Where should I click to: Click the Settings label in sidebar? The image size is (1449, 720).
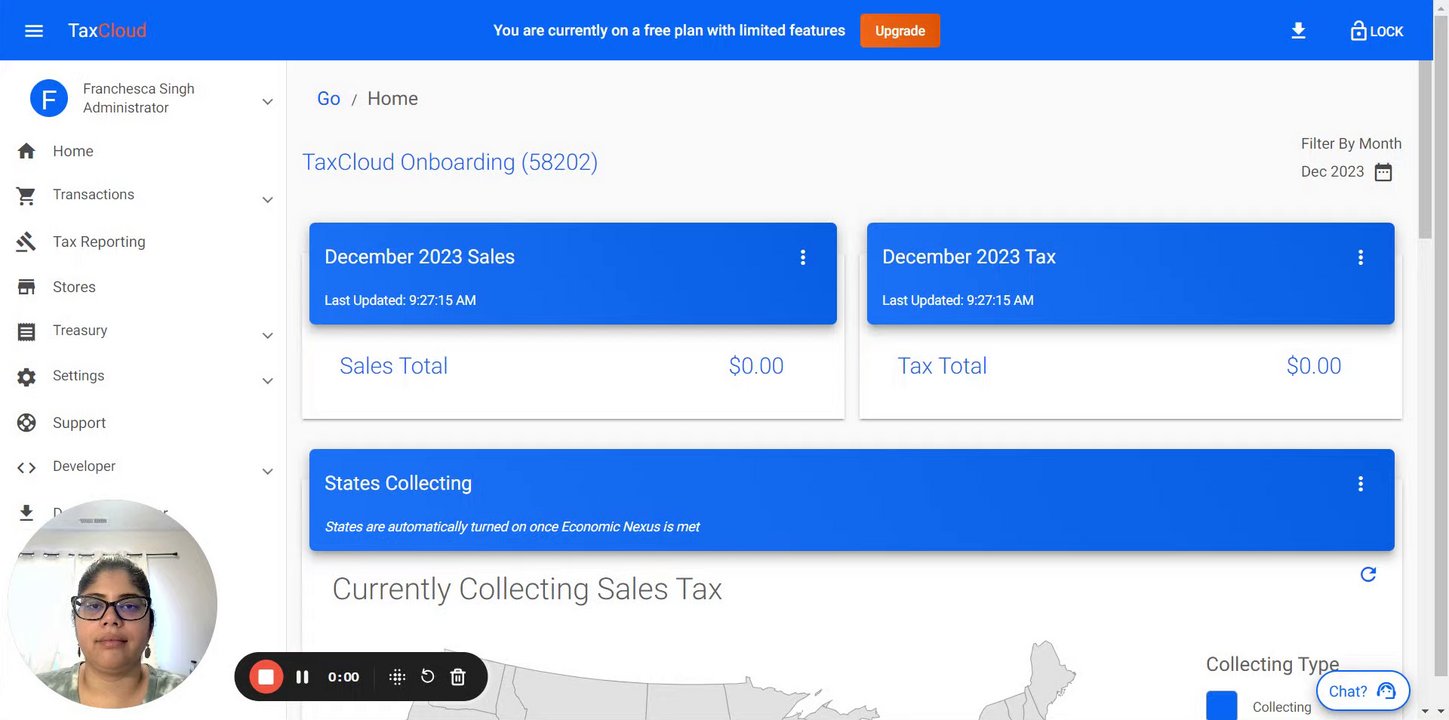click(x=79, y=376)
